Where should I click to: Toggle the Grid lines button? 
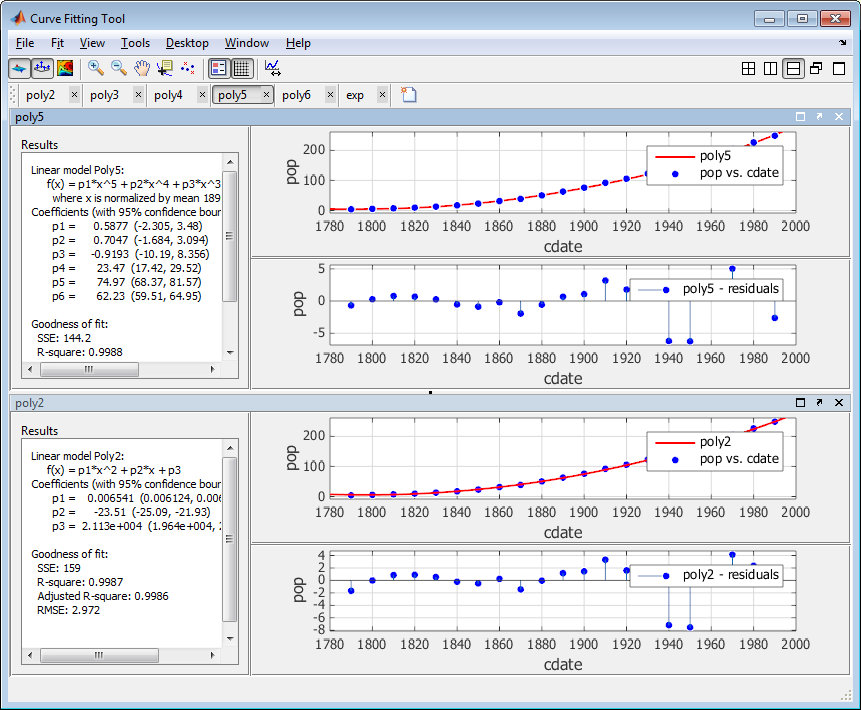pos(241,68)
